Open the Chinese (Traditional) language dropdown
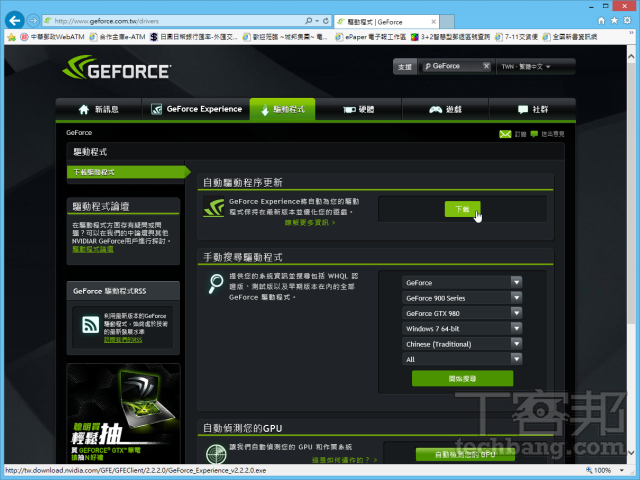Screen dimensions: 640x480 point(462,344)
